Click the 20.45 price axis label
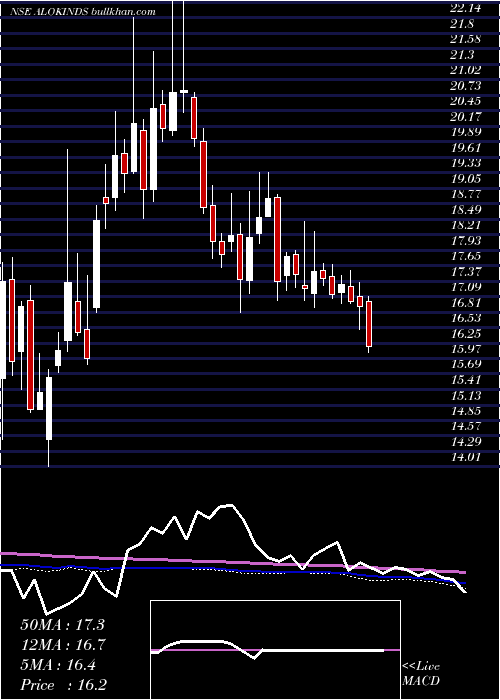Image resolution: width=500 pixels, height=700 pixels. [x=466, y=101]
